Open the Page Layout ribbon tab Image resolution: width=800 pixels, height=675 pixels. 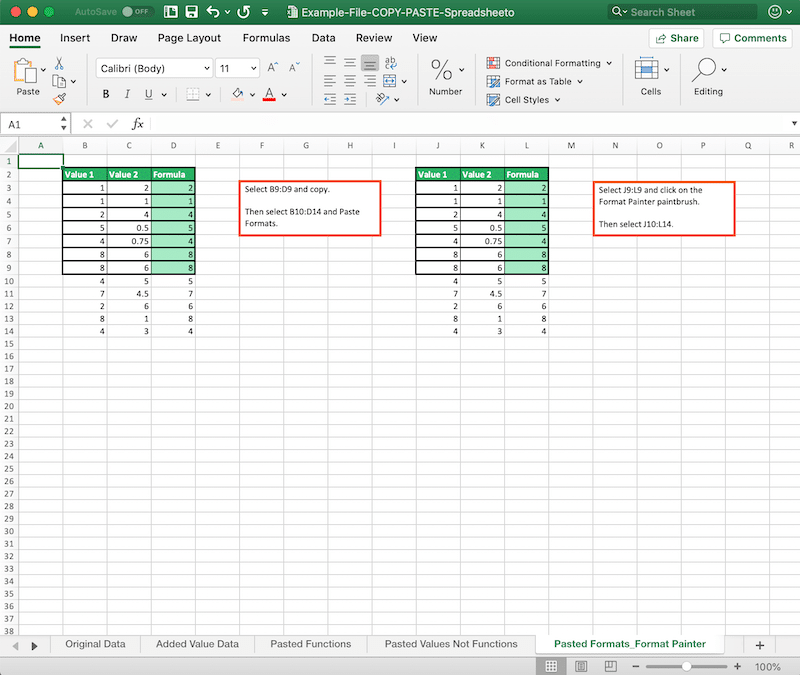point(189,38)
